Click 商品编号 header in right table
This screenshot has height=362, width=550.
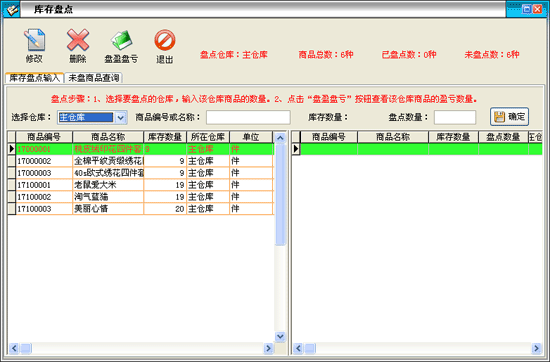pyautogui.click(x=329, y=137)
